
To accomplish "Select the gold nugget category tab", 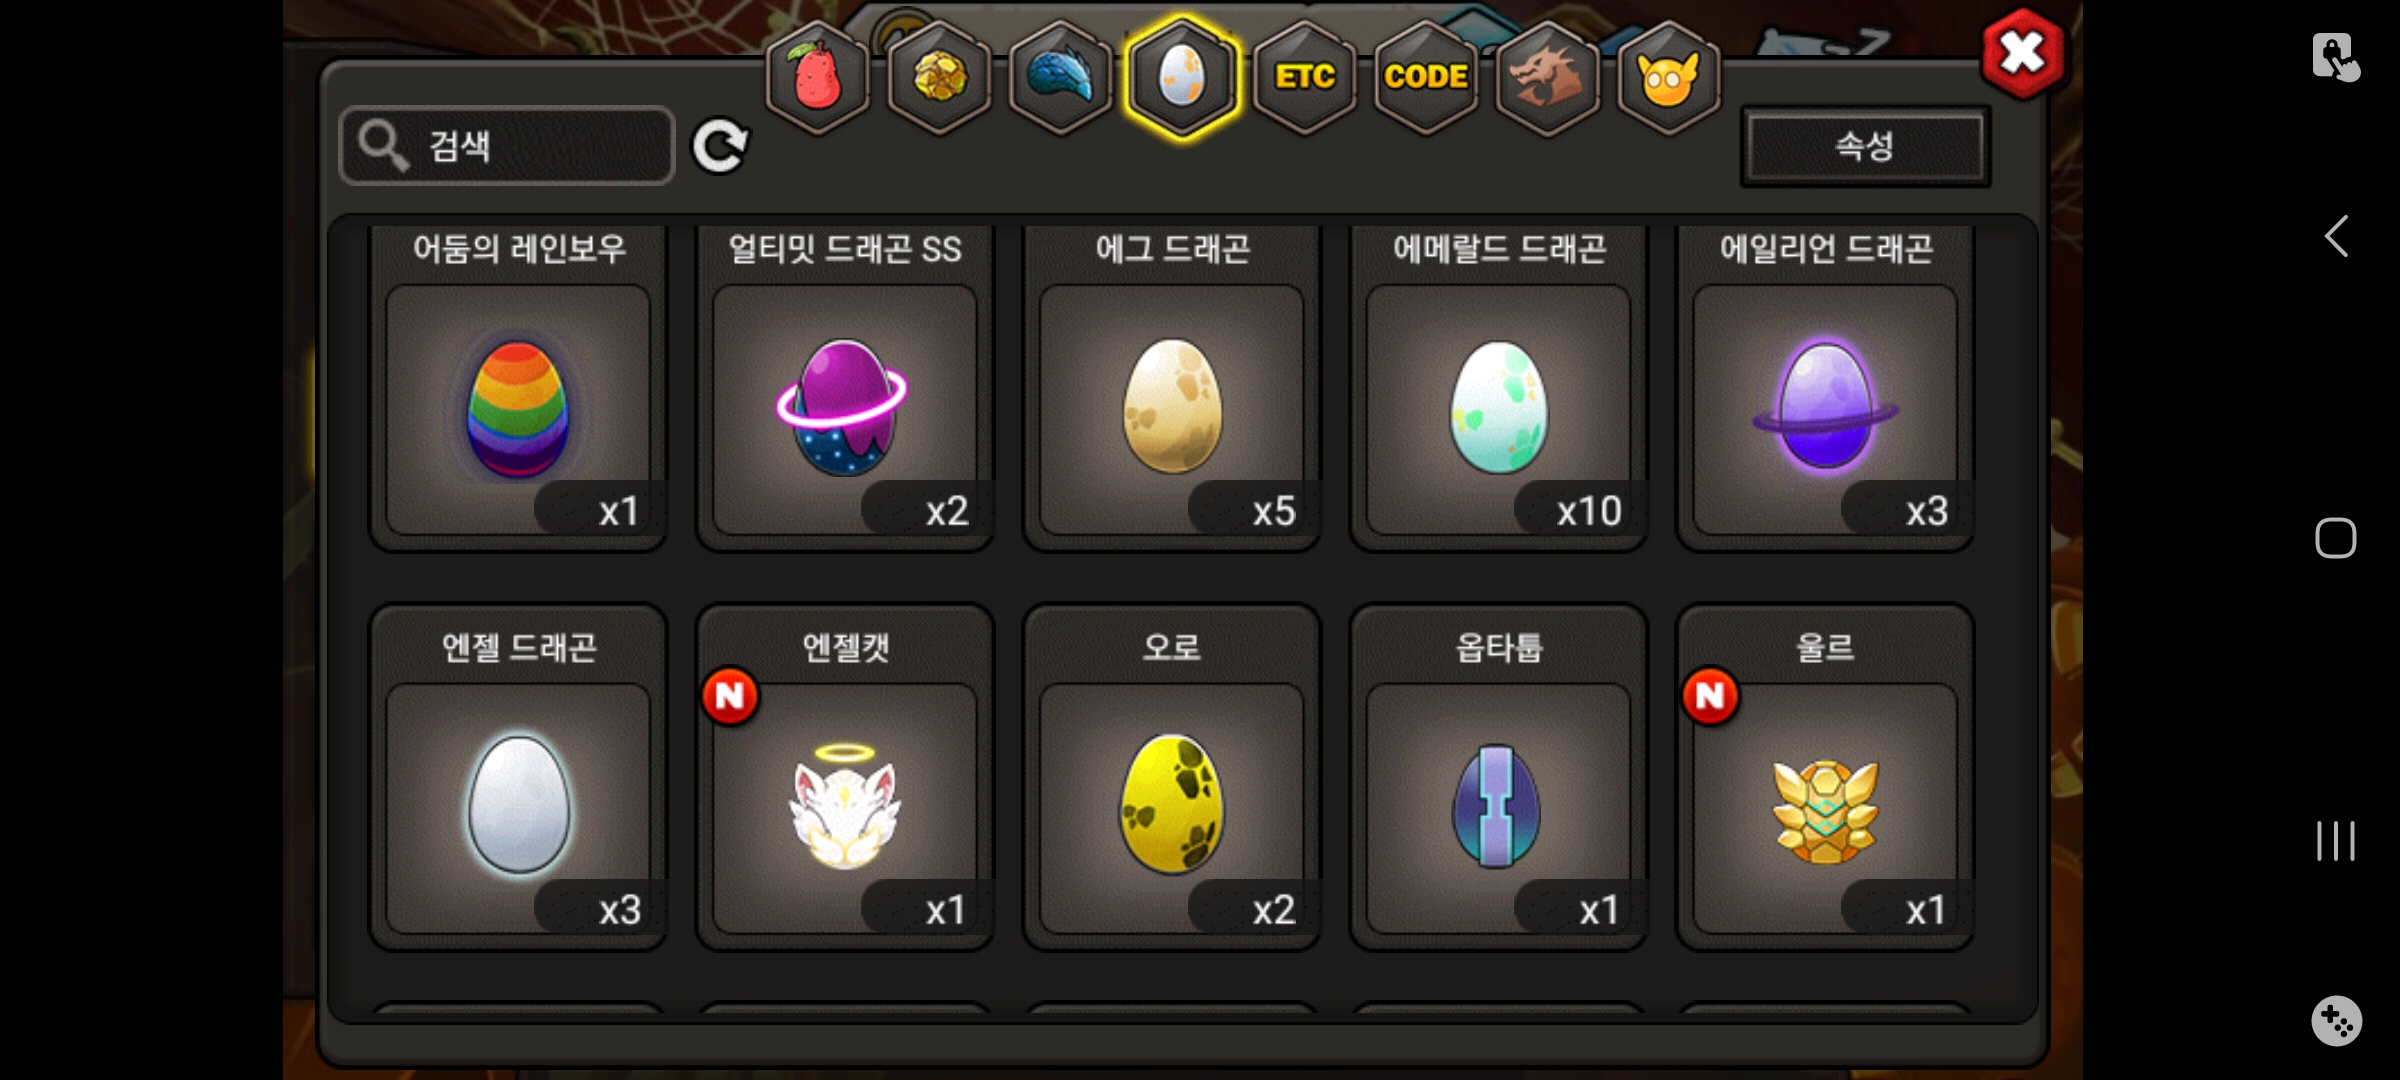I will pyautogui.click(x=939, y=77).
